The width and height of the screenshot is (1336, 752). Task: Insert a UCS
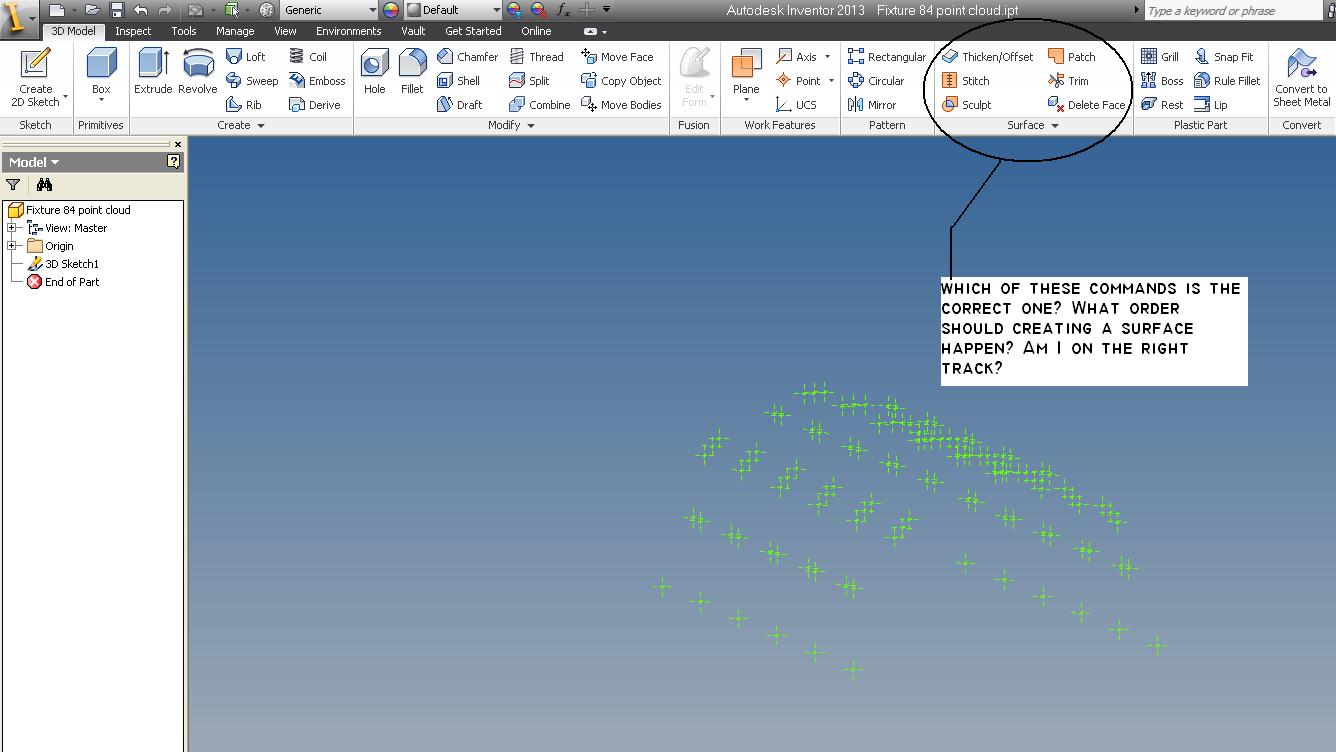click(x=797, y=105)
